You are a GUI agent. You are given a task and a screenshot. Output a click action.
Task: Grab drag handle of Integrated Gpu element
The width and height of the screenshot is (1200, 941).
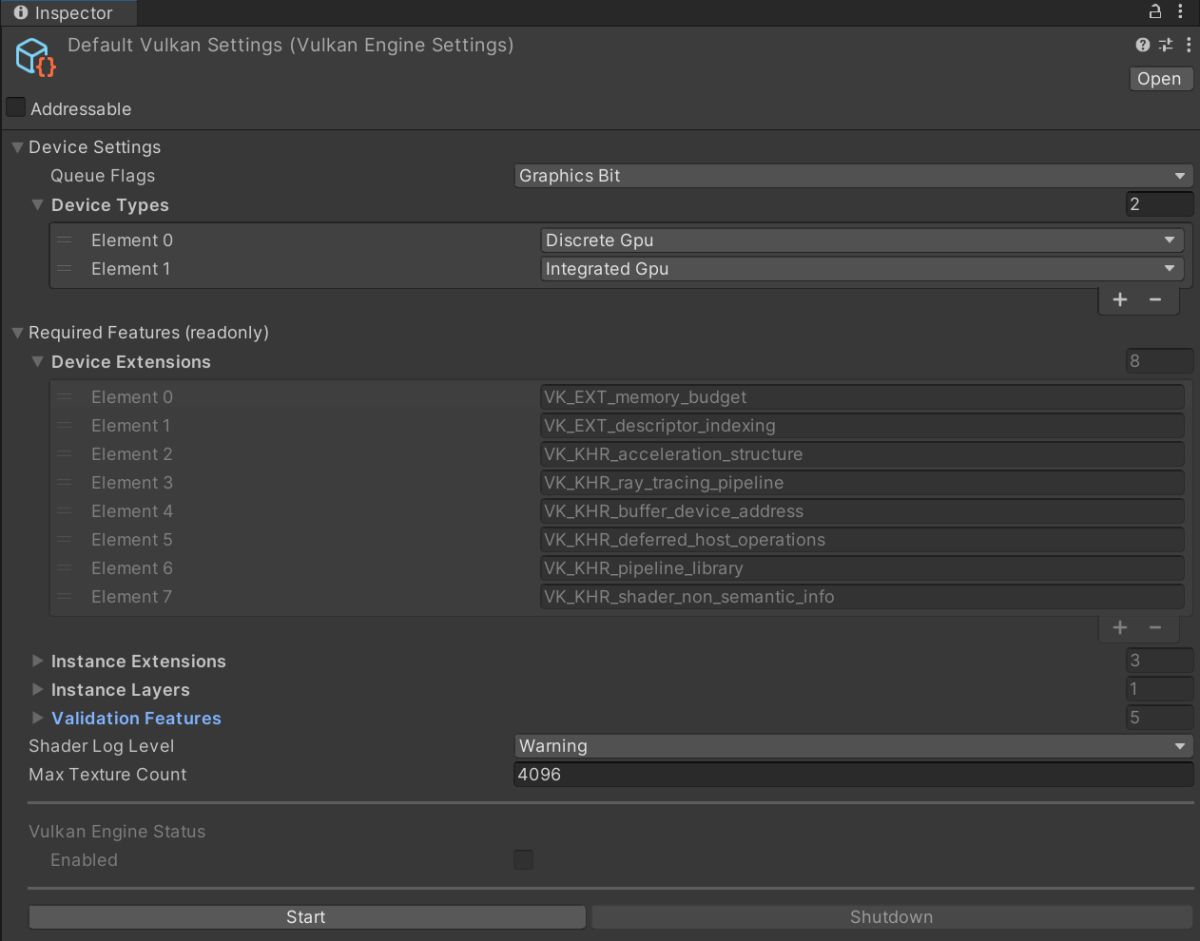click(x=65, y=269)
